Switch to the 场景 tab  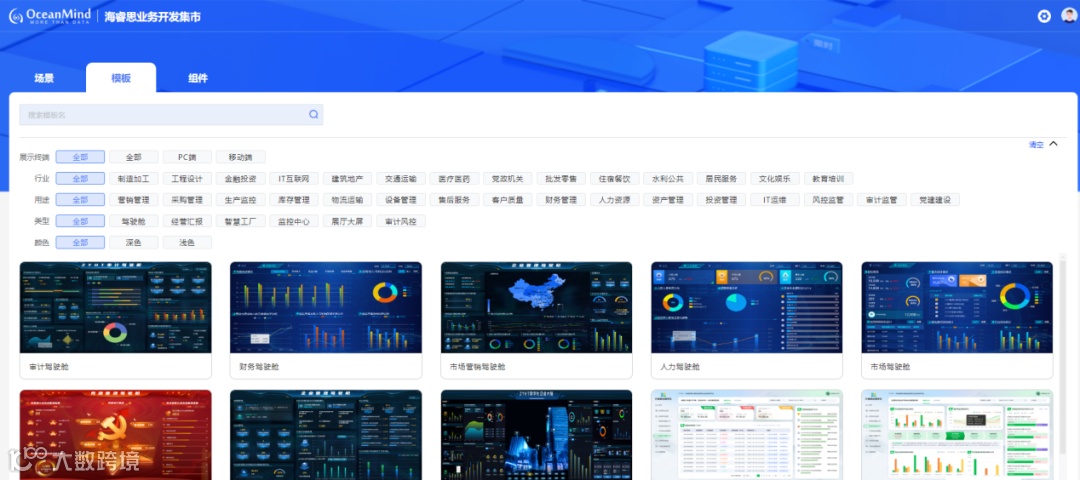44,78
